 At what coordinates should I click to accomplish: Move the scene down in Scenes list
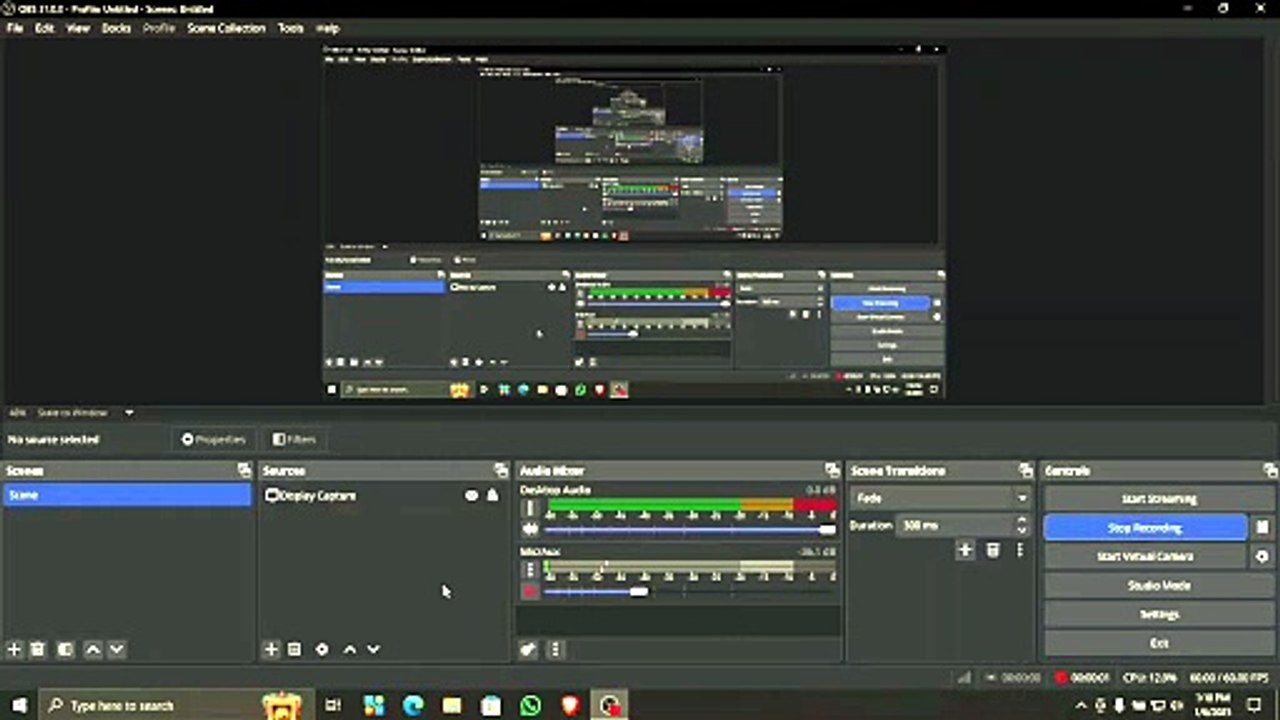pos(116,649)
